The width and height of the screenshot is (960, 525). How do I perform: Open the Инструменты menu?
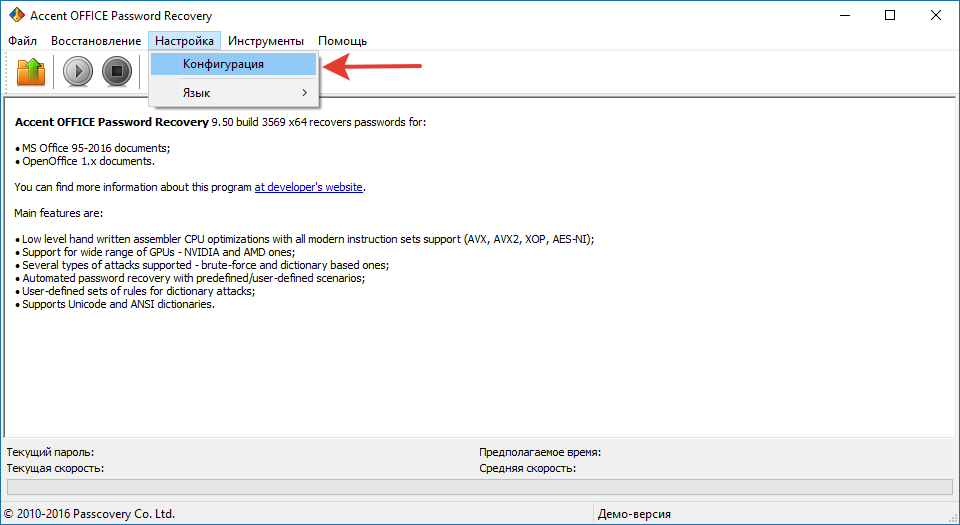click(x=265, y=41)
